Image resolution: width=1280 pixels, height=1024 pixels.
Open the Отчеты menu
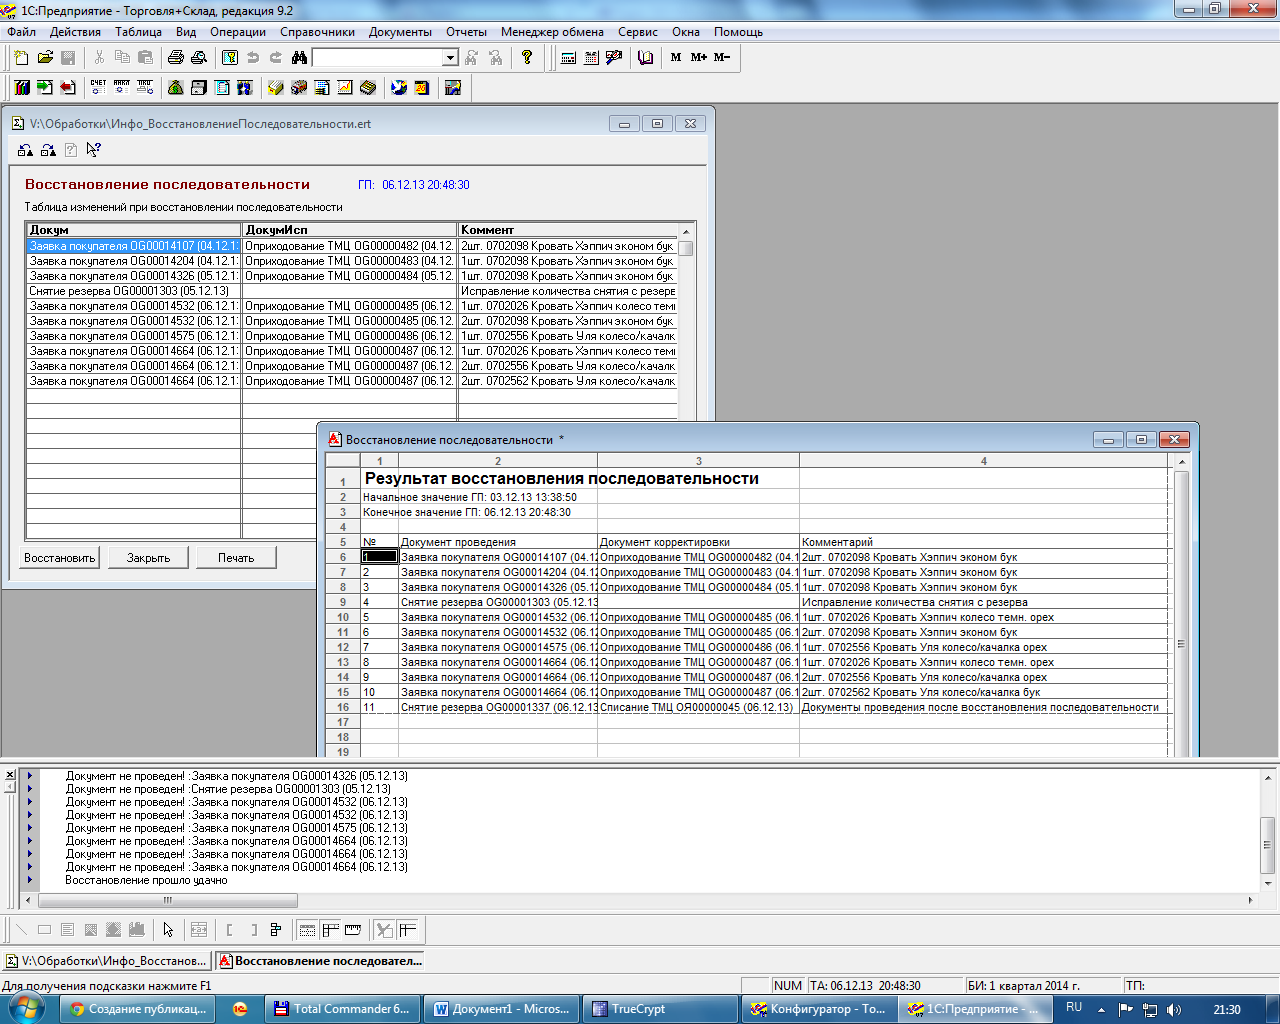tap(466, 32)
